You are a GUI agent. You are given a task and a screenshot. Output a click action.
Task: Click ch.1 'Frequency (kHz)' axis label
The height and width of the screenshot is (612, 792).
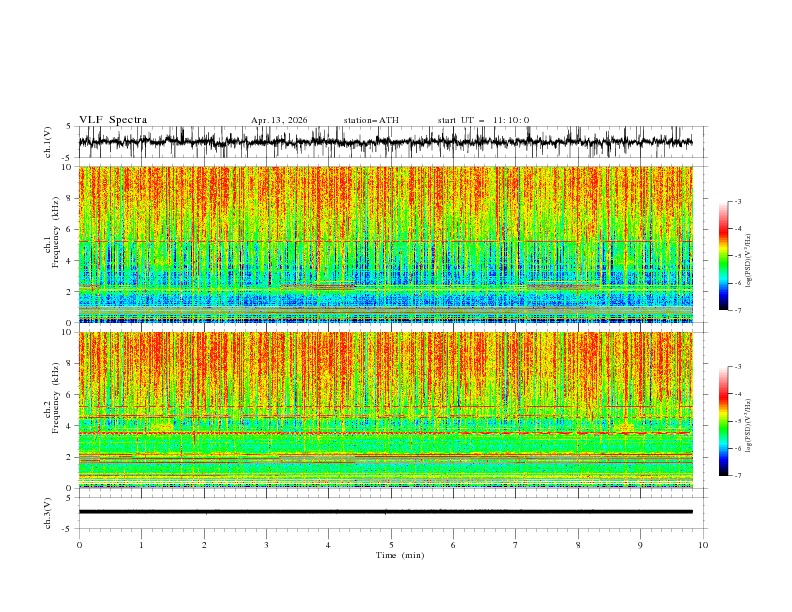pyautogui.click(x=56, y=232)
